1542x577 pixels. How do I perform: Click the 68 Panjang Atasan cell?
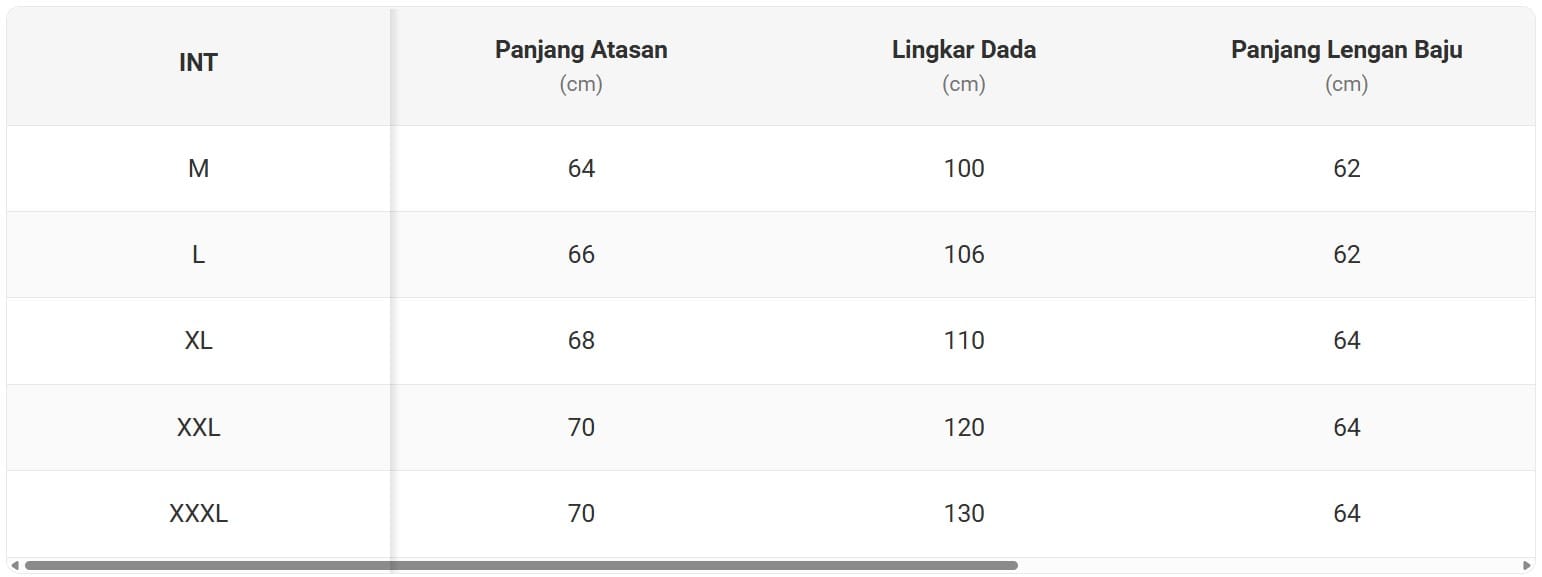coord(581,341)
